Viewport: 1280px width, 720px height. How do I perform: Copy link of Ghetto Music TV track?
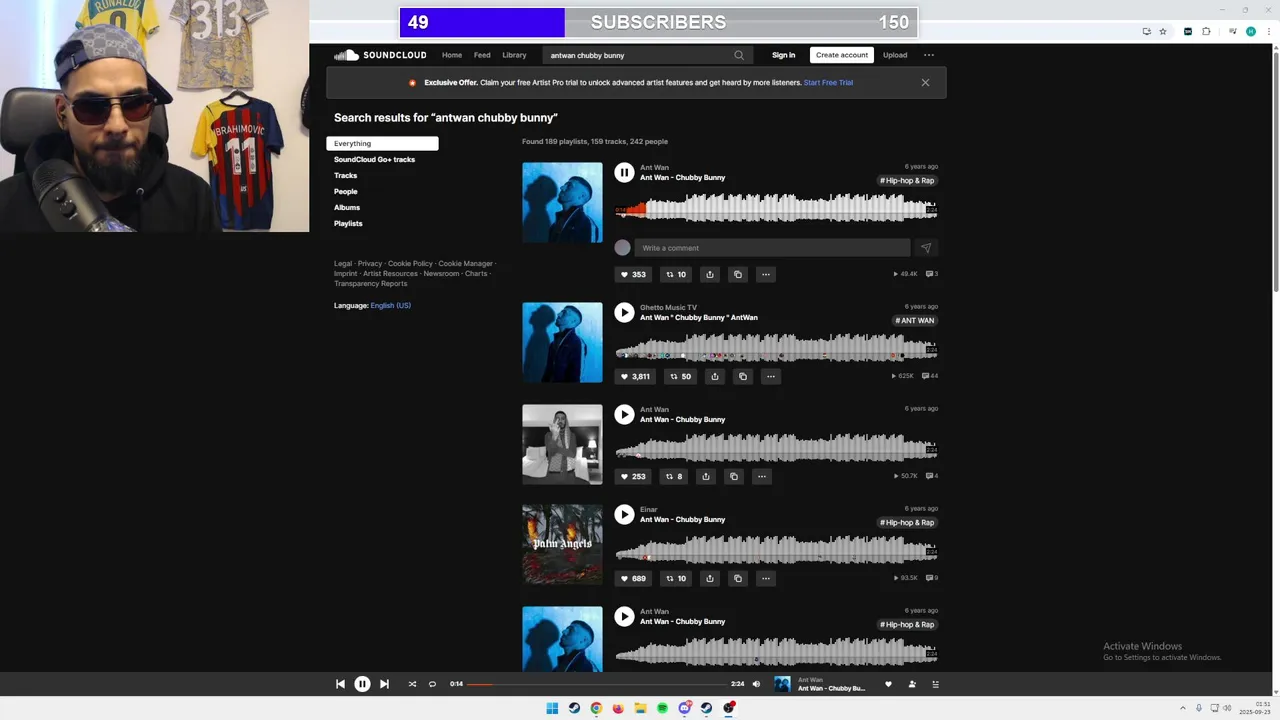(742, 376)
